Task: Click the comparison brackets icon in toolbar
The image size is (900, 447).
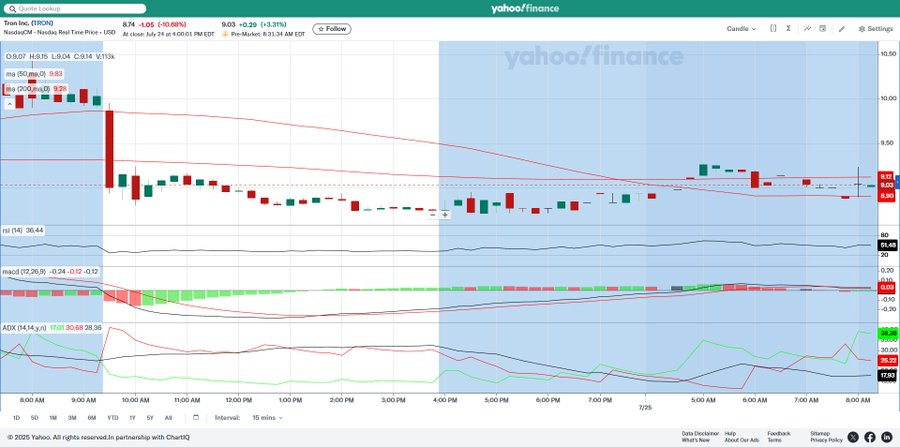Action: [x=773, y=29]
